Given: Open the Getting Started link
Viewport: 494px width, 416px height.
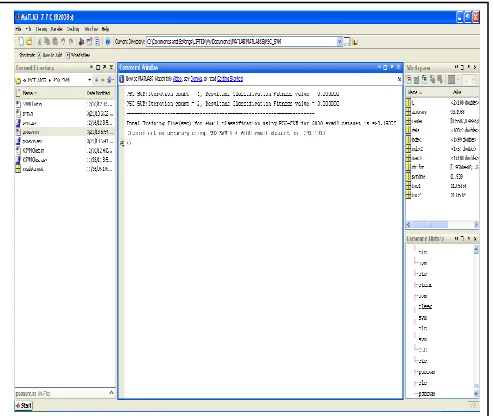Looking at the screenshot, I should point(230,79).
